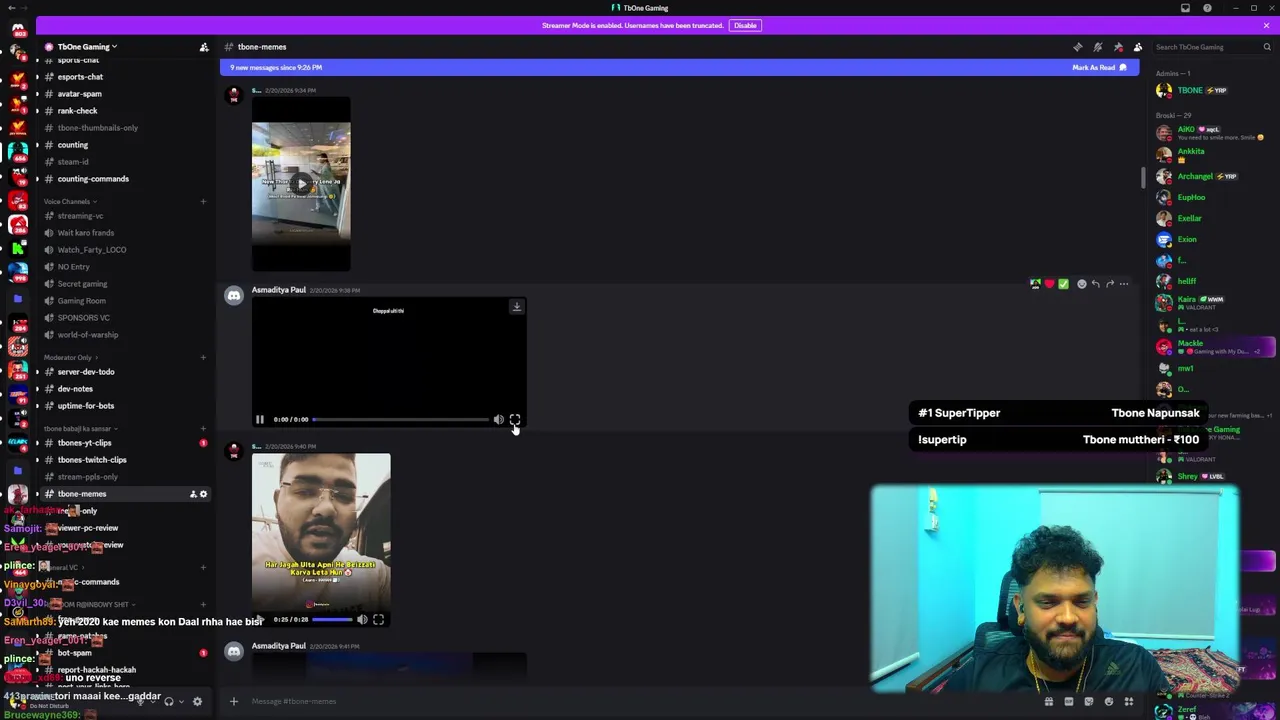The height and width of the screenshot is (720, 1280).
Task: Open tbones-twitch-clips channel
Action: tap(92, 460)
